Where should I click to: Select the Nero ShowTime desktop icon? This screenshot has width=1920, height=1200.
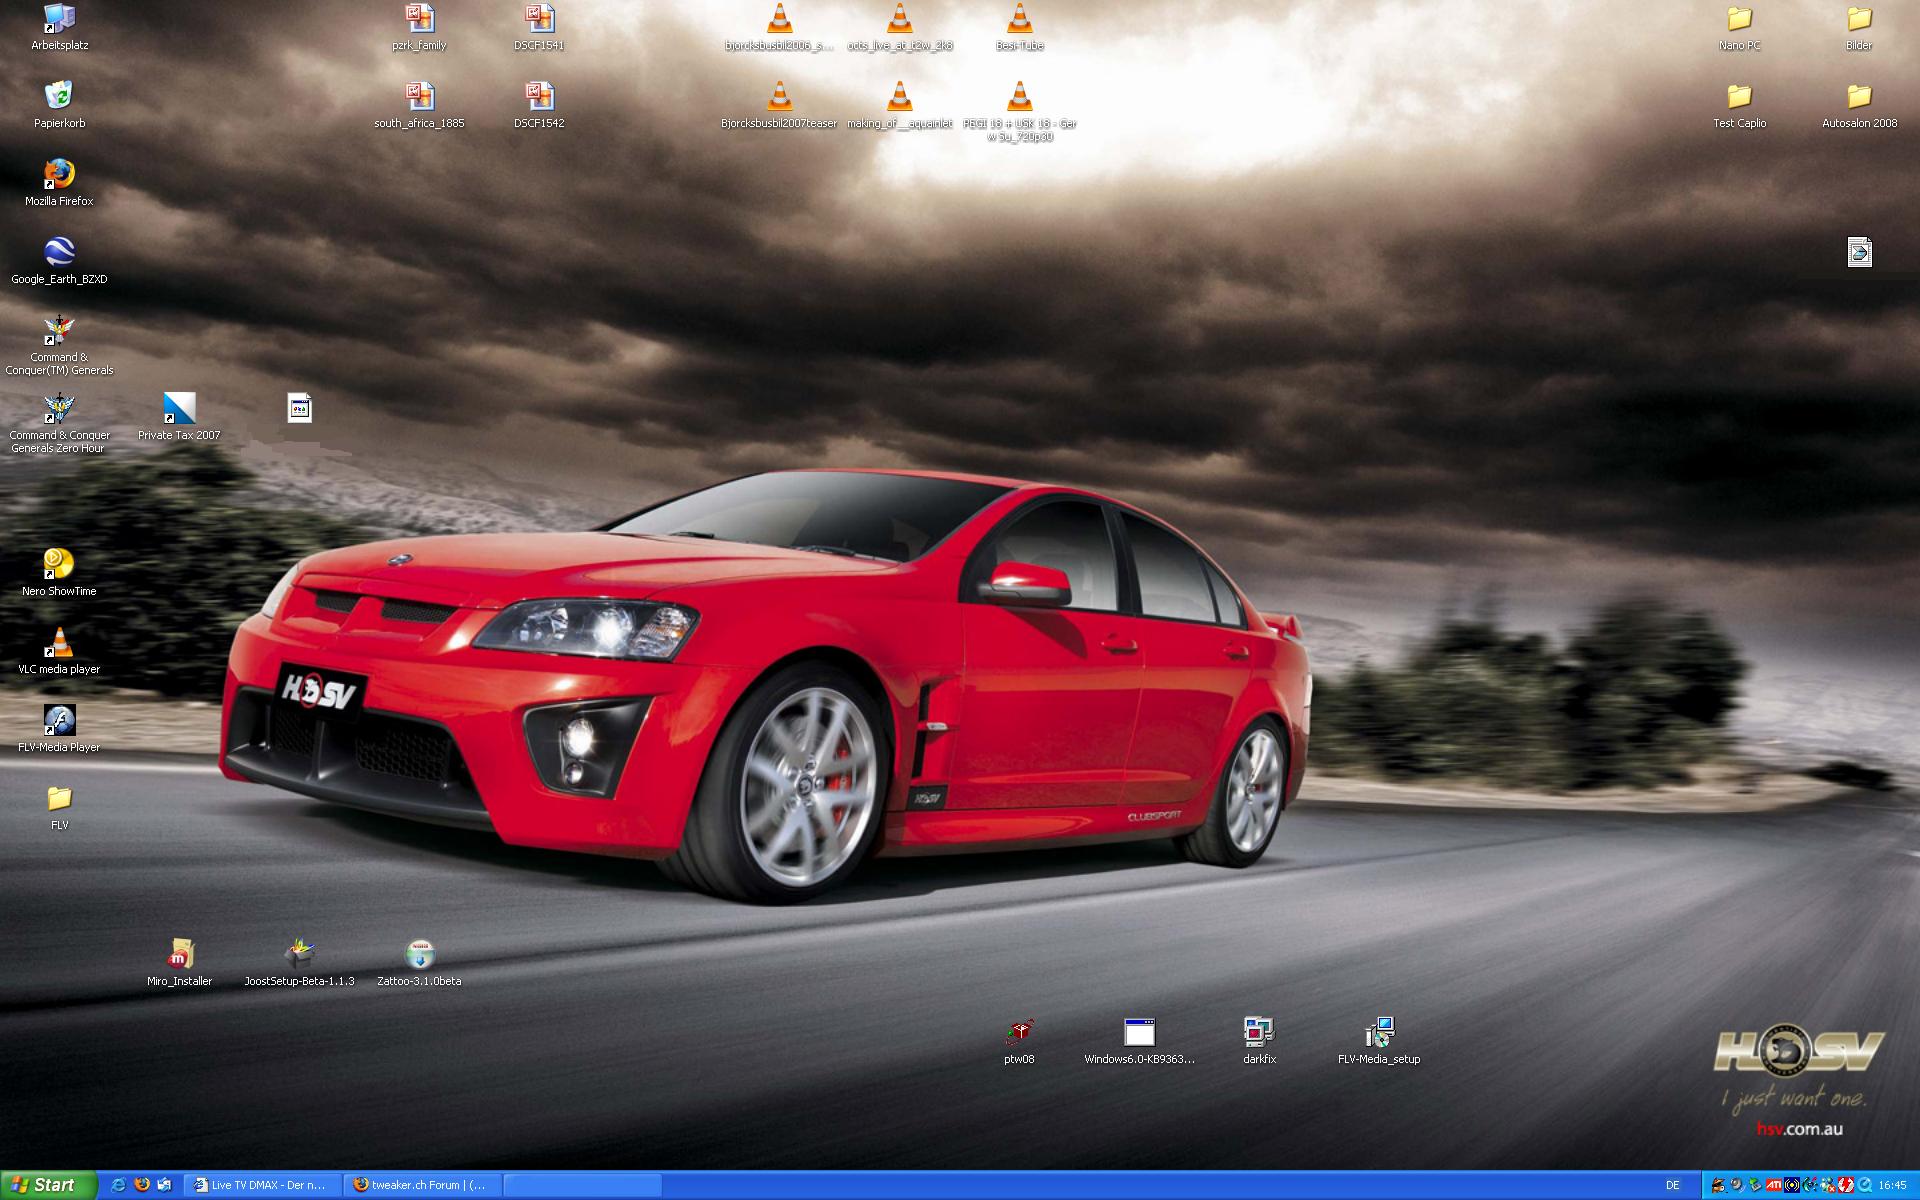[x=60, y=564]
